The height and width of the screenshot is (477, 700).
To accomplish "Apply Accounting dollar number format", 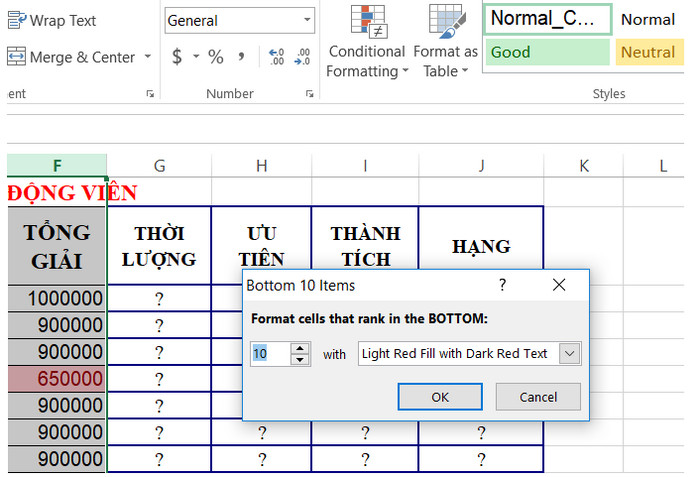I will point(177,57).
